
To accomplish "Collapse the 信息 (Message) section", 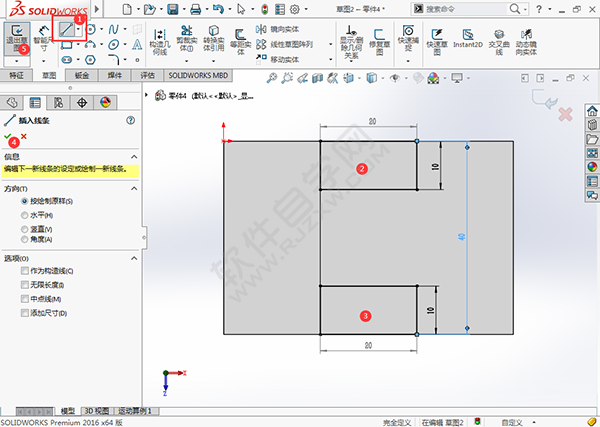I will click(134, 156).
